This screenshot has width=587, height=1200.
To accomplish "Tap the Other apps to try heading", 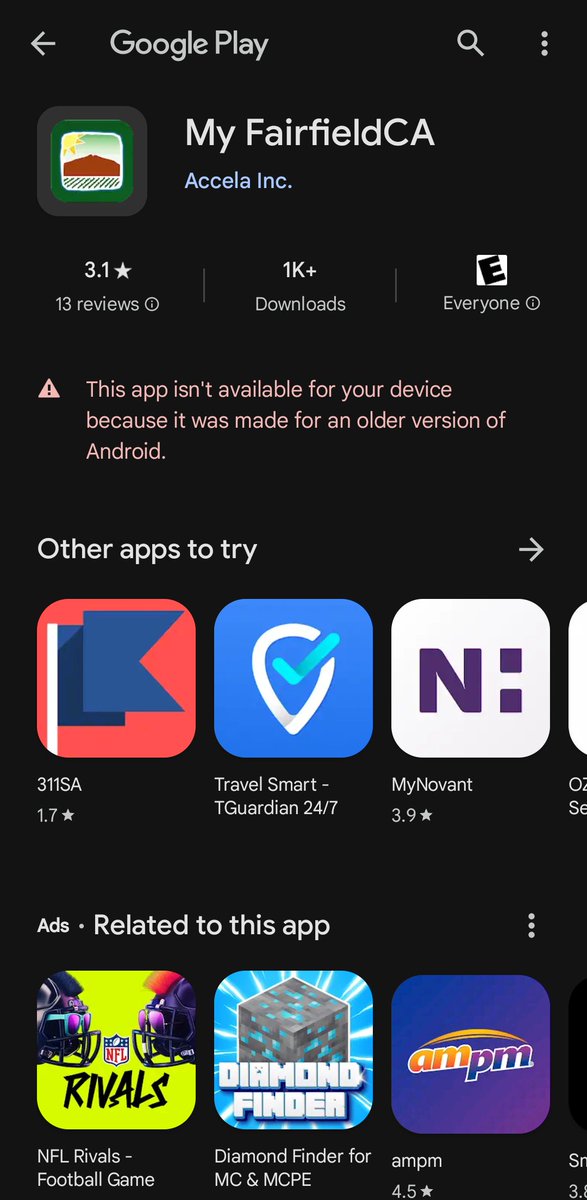I will tap(147, 549).
